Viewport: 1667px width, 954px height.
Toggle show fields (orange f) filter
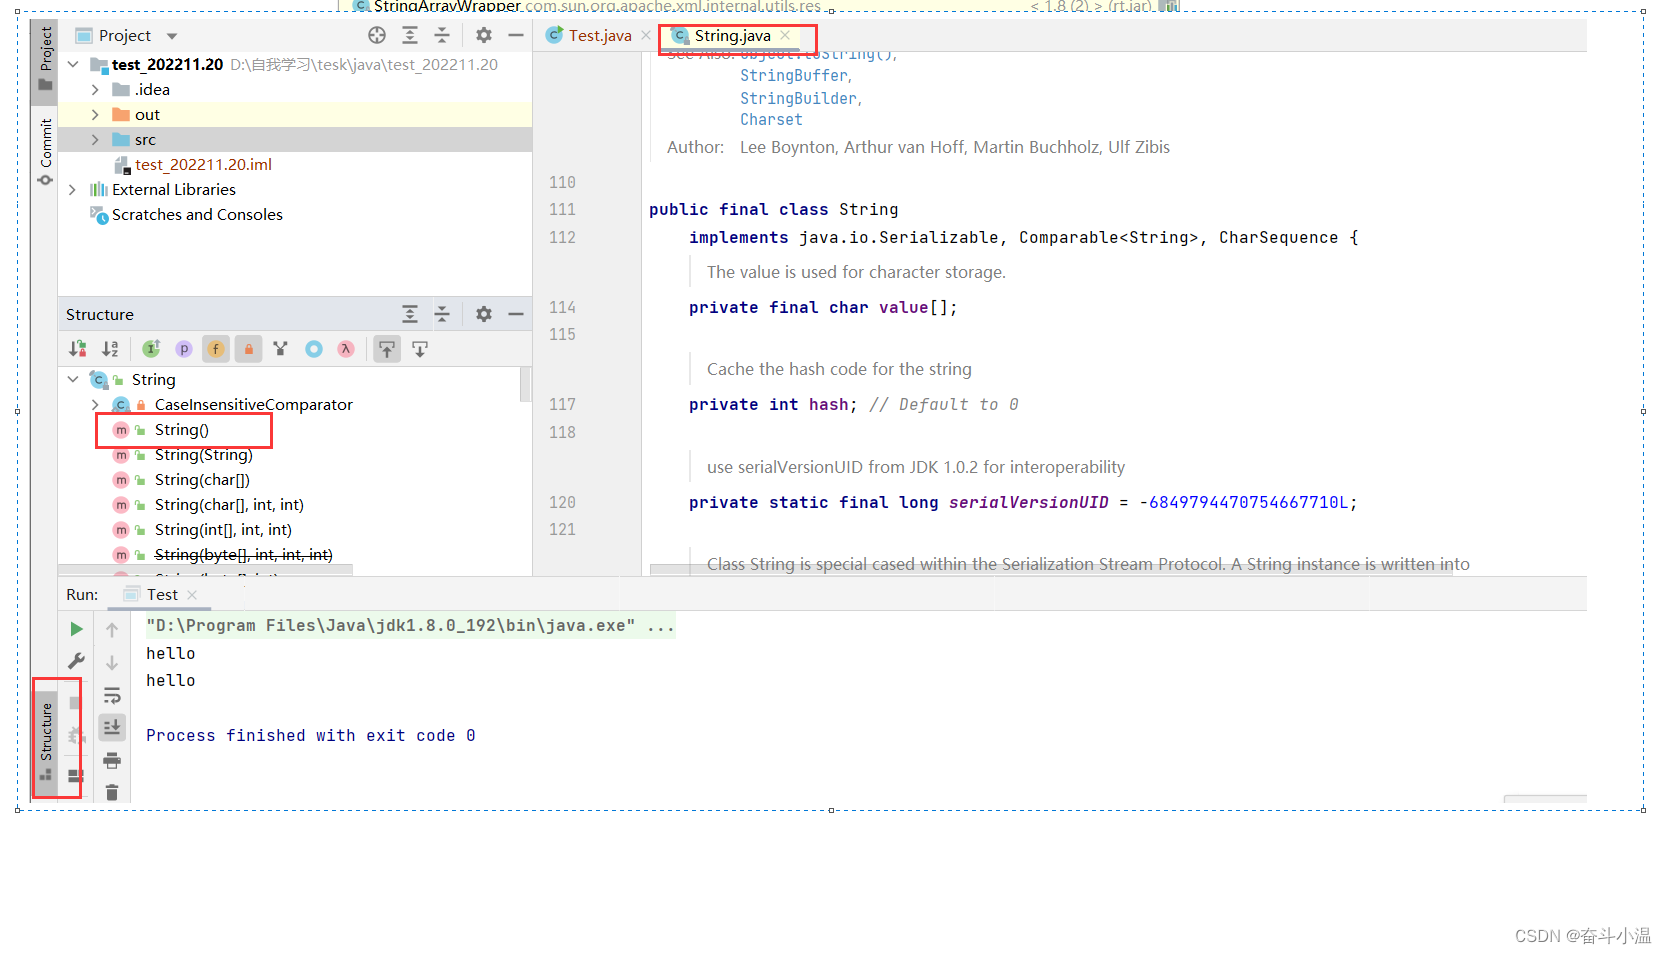[216, 349]
